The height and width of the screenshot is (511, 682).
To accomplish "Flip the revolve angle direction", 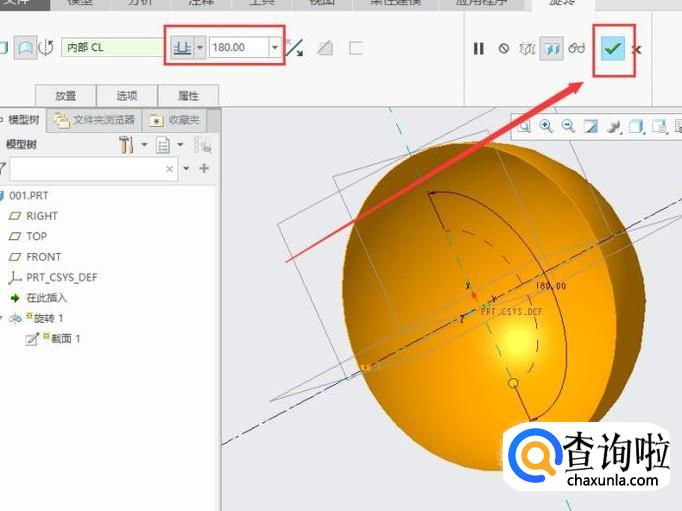I will pos(294,47).
